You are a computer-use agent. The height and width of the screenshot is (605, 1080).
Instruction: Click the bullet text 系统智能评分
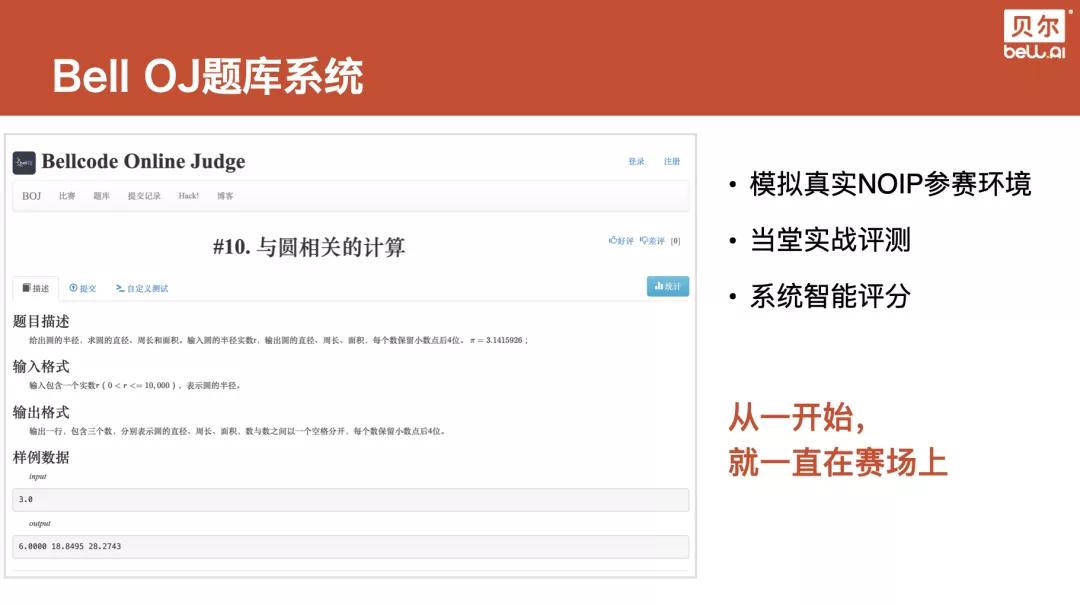click(830, 297)
